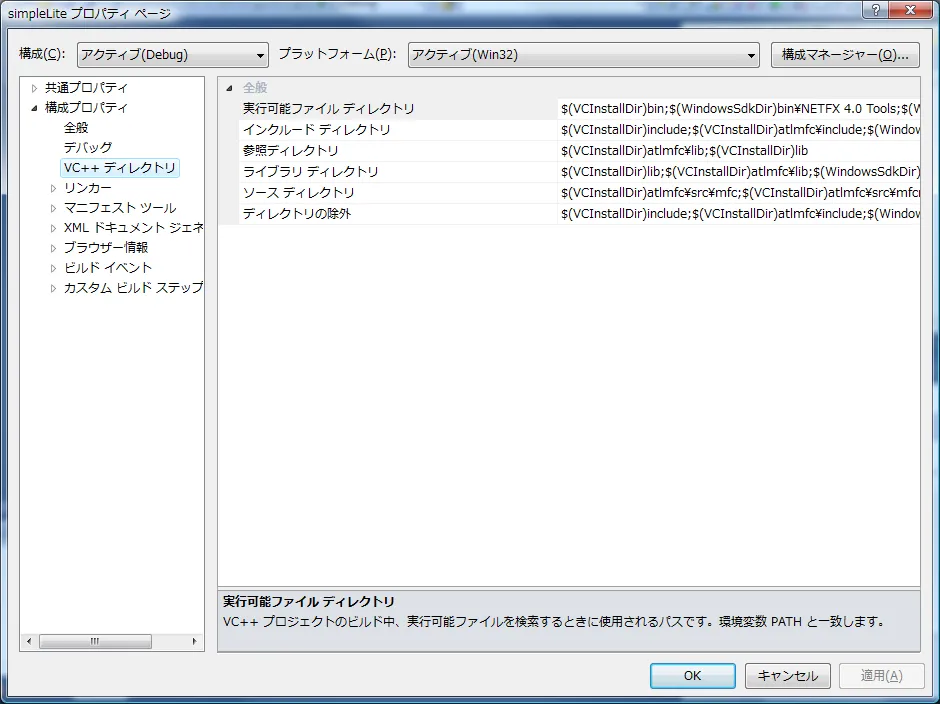Image resolution: width=940 pixels, height=704 pixels.
Task: Click the ソース ディレクトリ value field
Action: [739, 192]
